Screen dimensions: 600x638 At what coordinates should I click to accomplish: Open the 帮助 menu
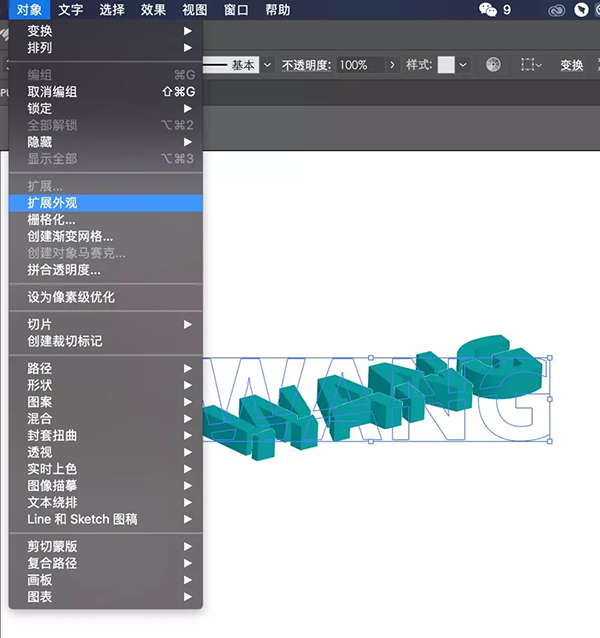tap(278, 9)
